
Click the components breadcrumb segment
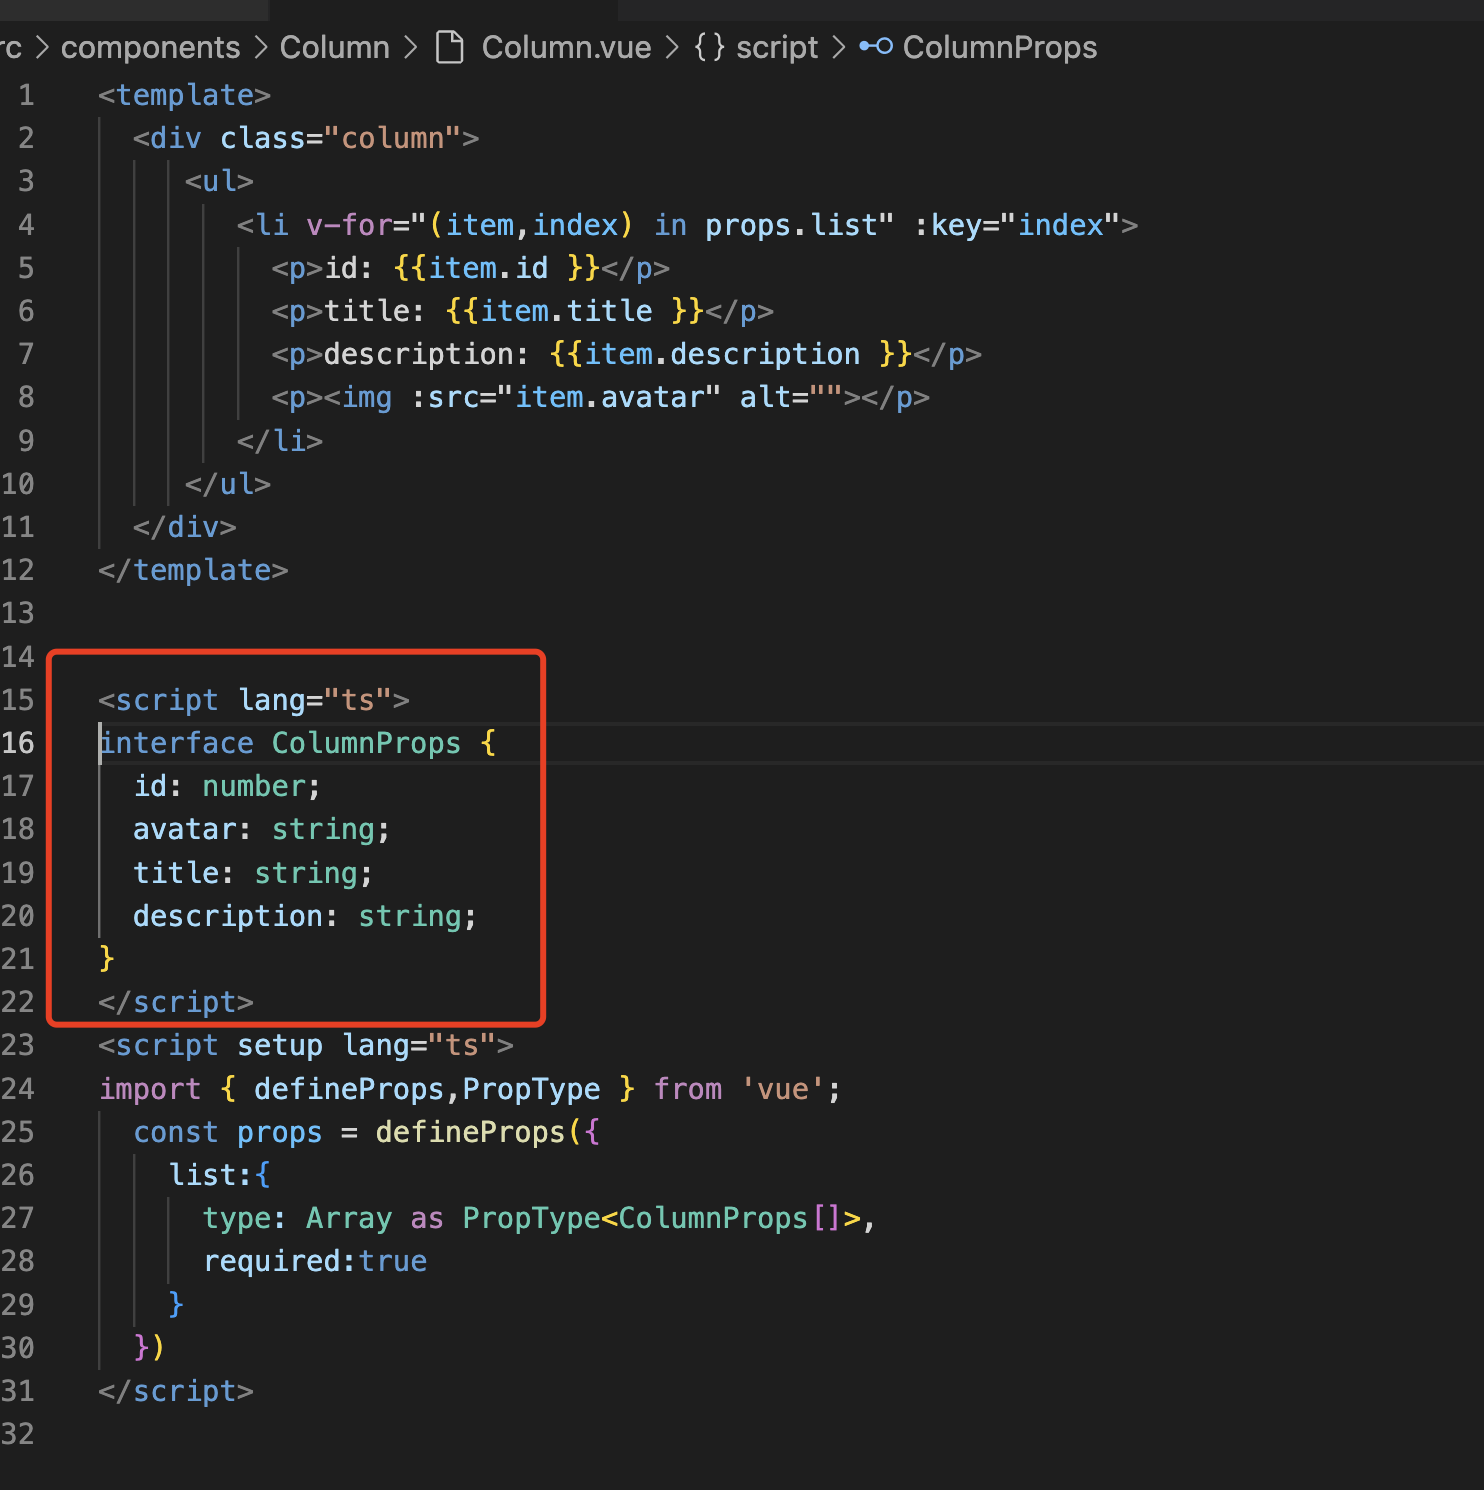[150, 47]
